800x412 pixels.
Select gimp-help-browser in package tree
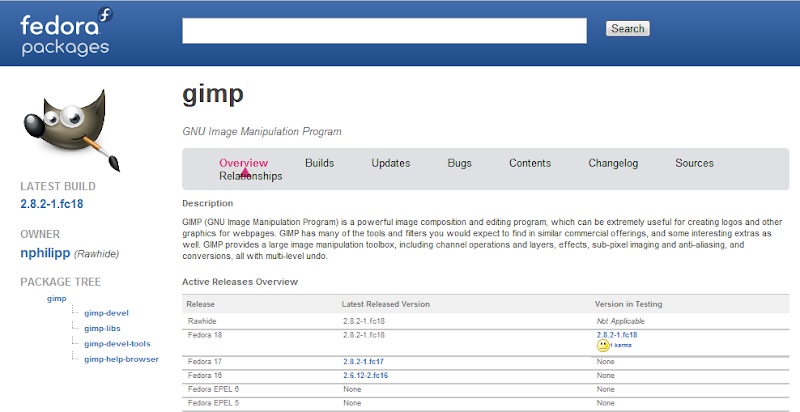coord(121,359)
